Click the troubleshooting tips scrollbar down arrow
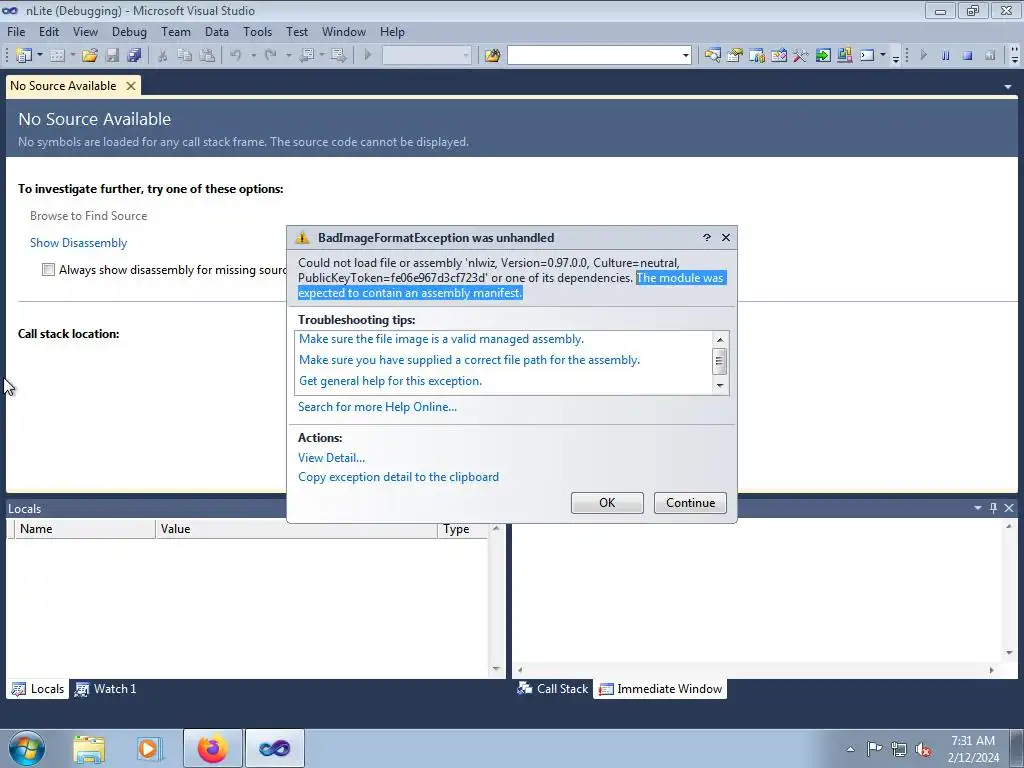 tap(720, 385)
